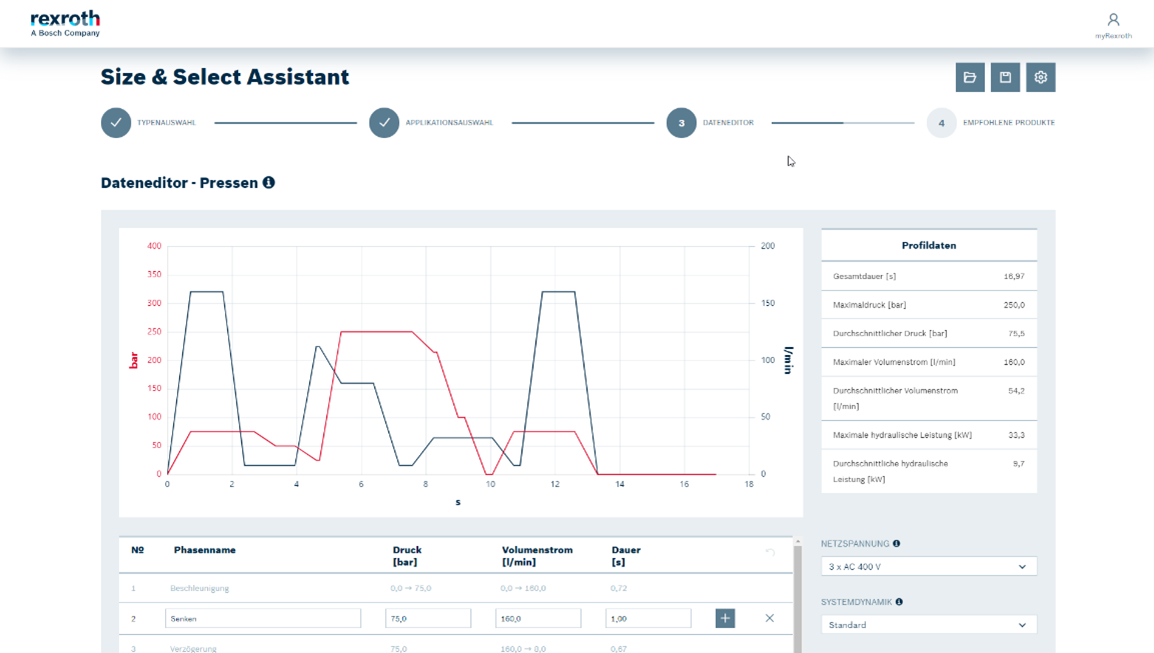Click the Druck input with value 75,0
Viewport: 1154px width, 653px height.
(428, 619)
